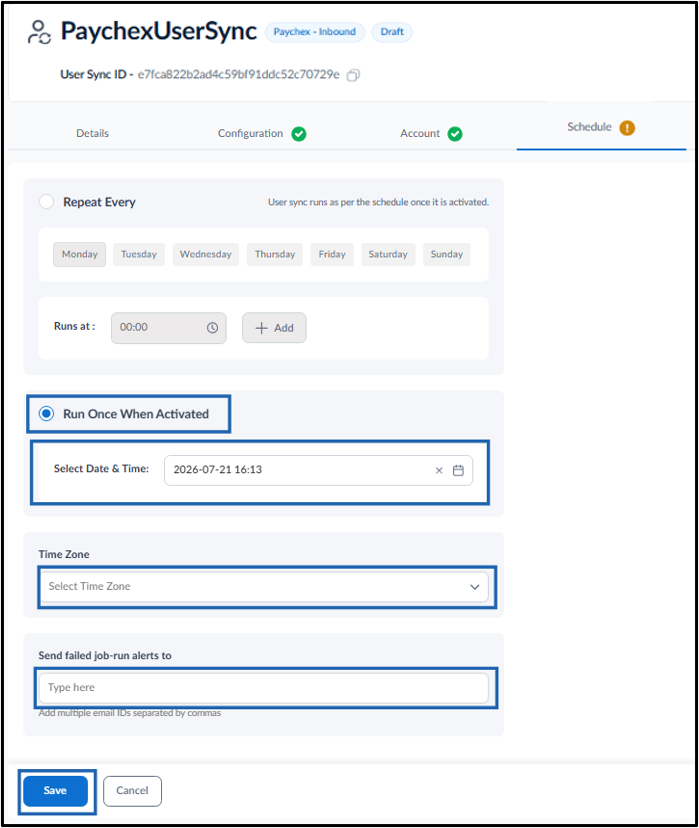This screenshot has width=699, height=828.
Task: Toggle the Friday day button
Action: [332, 255]
